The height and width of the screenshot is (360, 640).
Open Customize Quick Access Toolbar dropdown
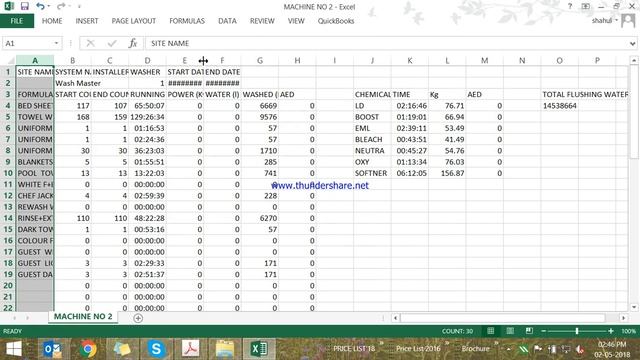point(79,7)
